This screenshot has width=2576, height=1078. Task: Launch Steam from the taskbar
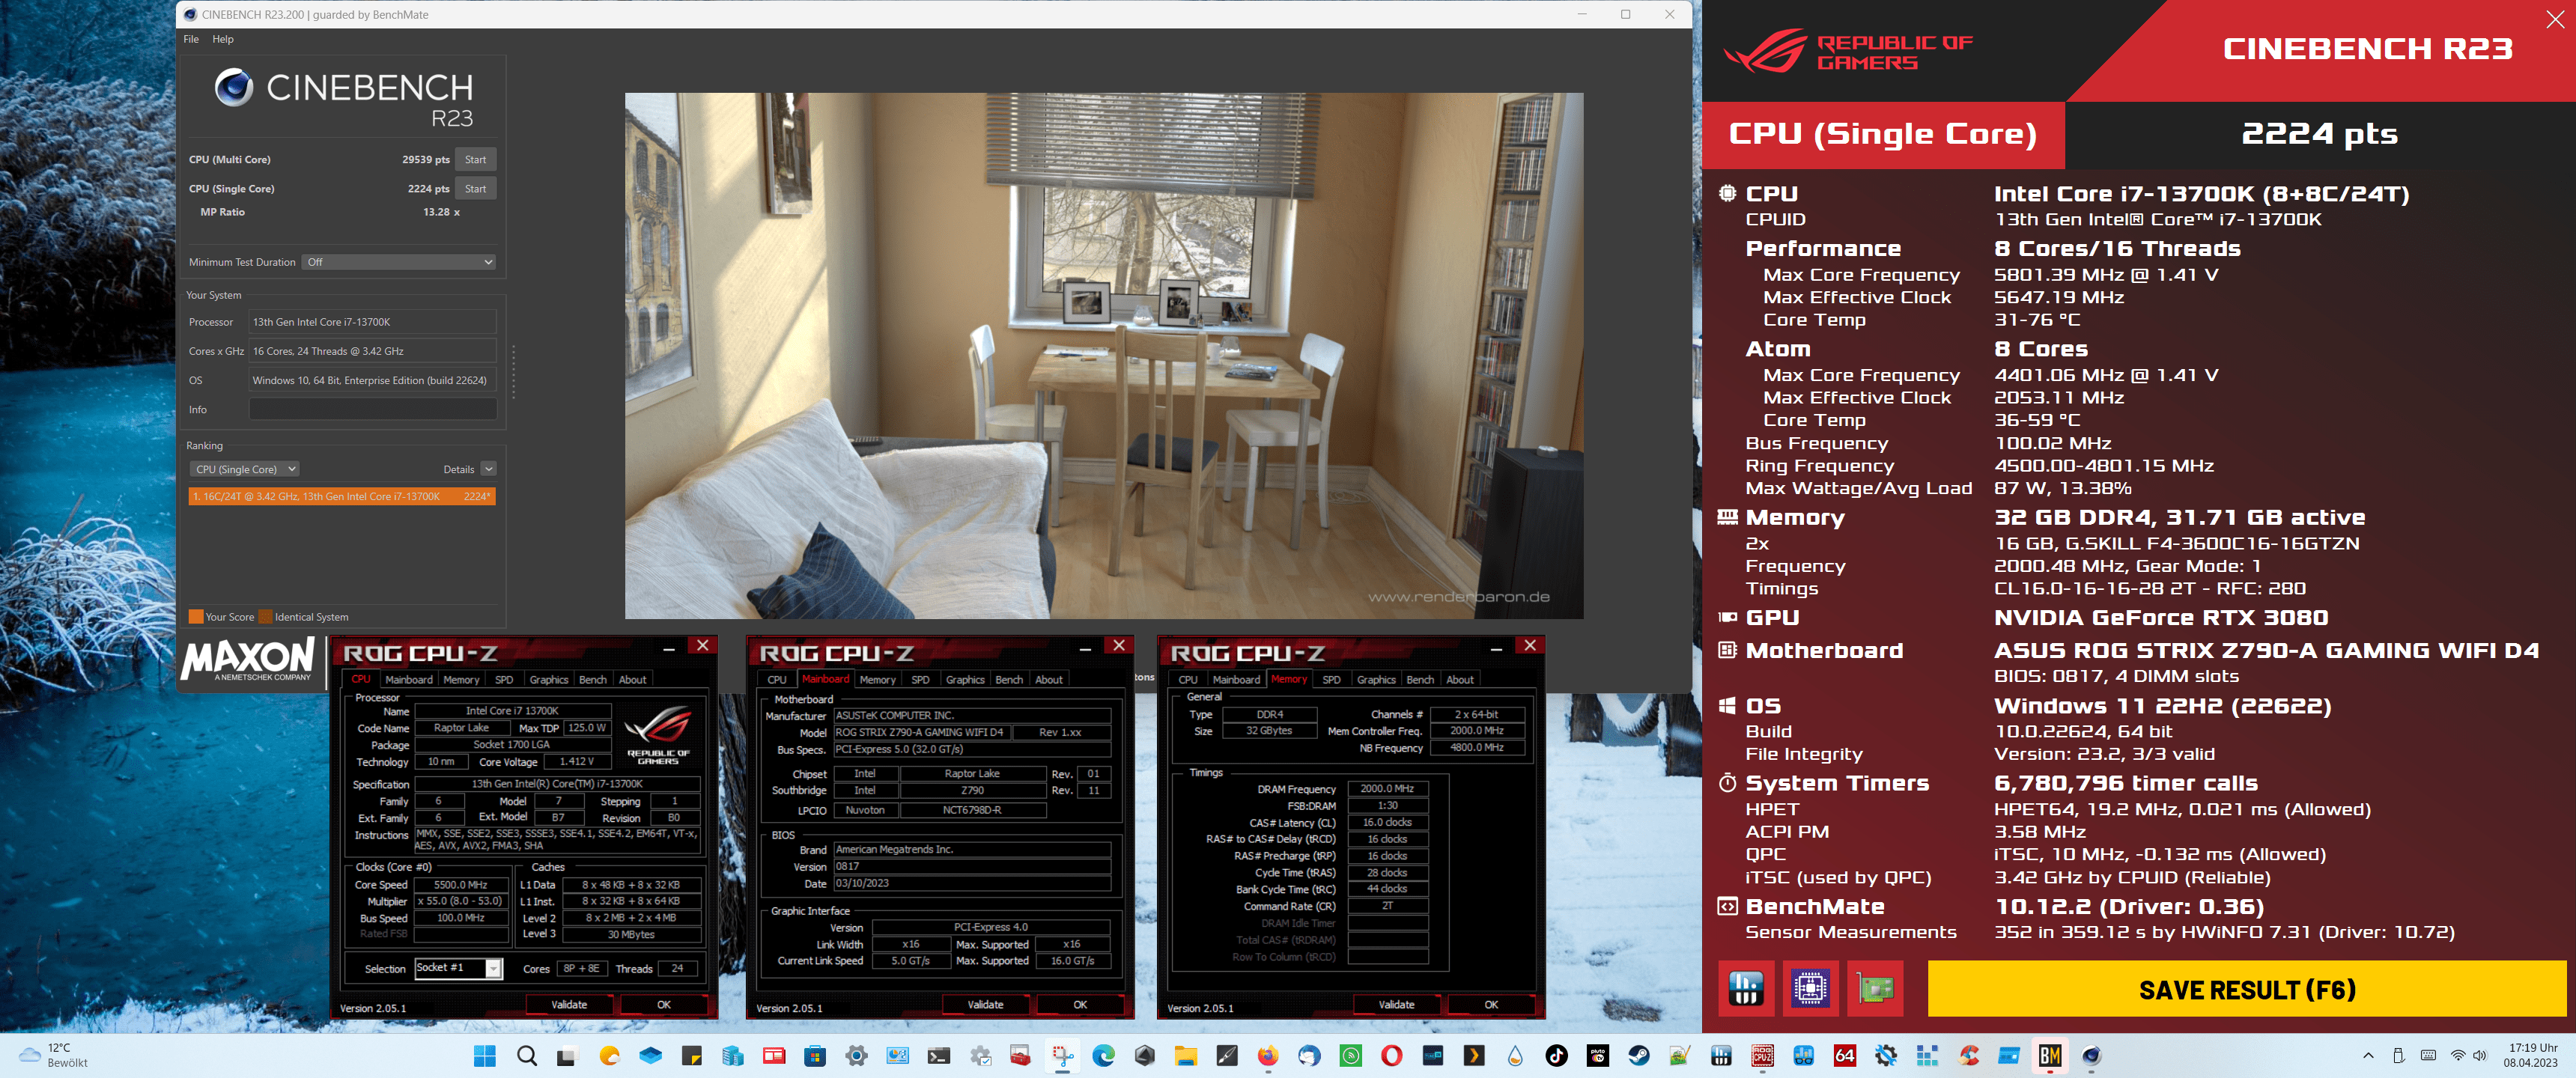coord(1639,1055)
